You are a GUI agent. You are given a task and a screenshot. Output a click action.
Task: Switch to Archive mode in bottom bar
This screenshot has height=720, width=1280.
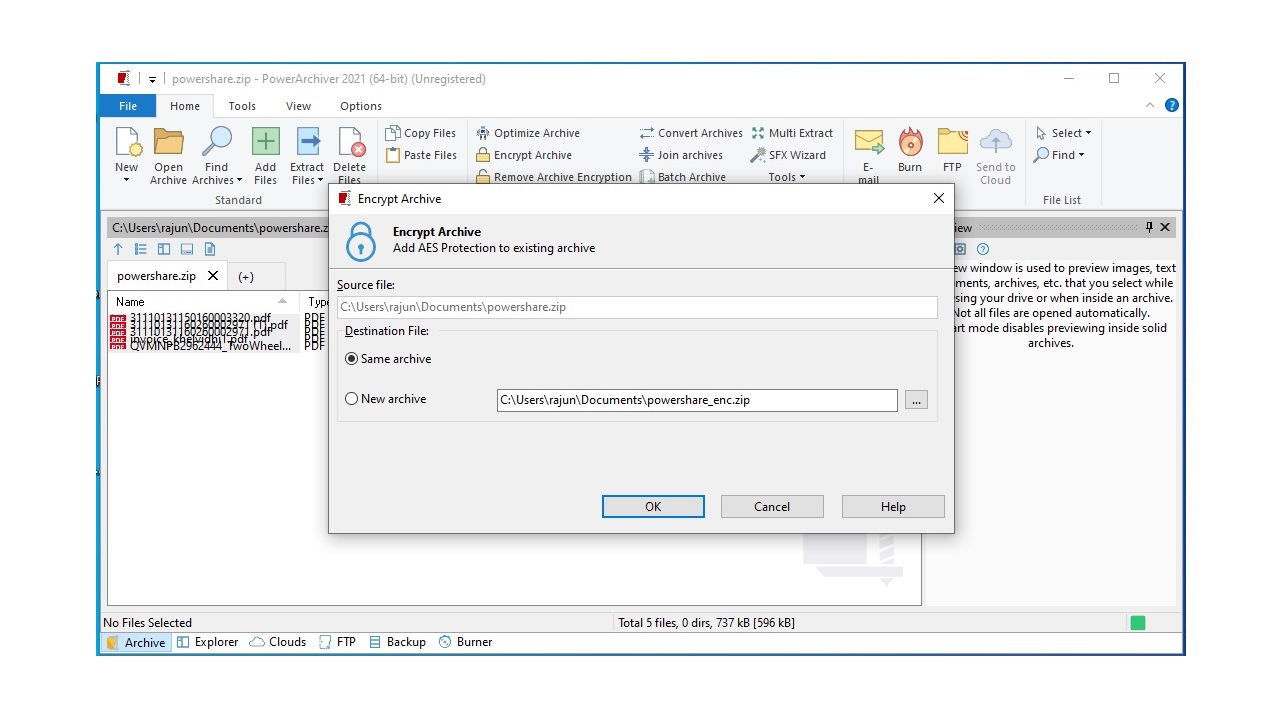point(135,643)
